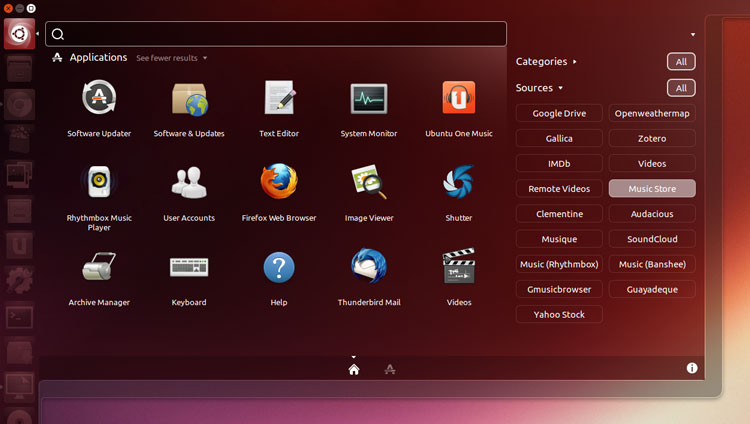The height and width of the screenshot is (424, 750).
Task: Toggle the Openweathermap source filter
Action: [652, 113]
